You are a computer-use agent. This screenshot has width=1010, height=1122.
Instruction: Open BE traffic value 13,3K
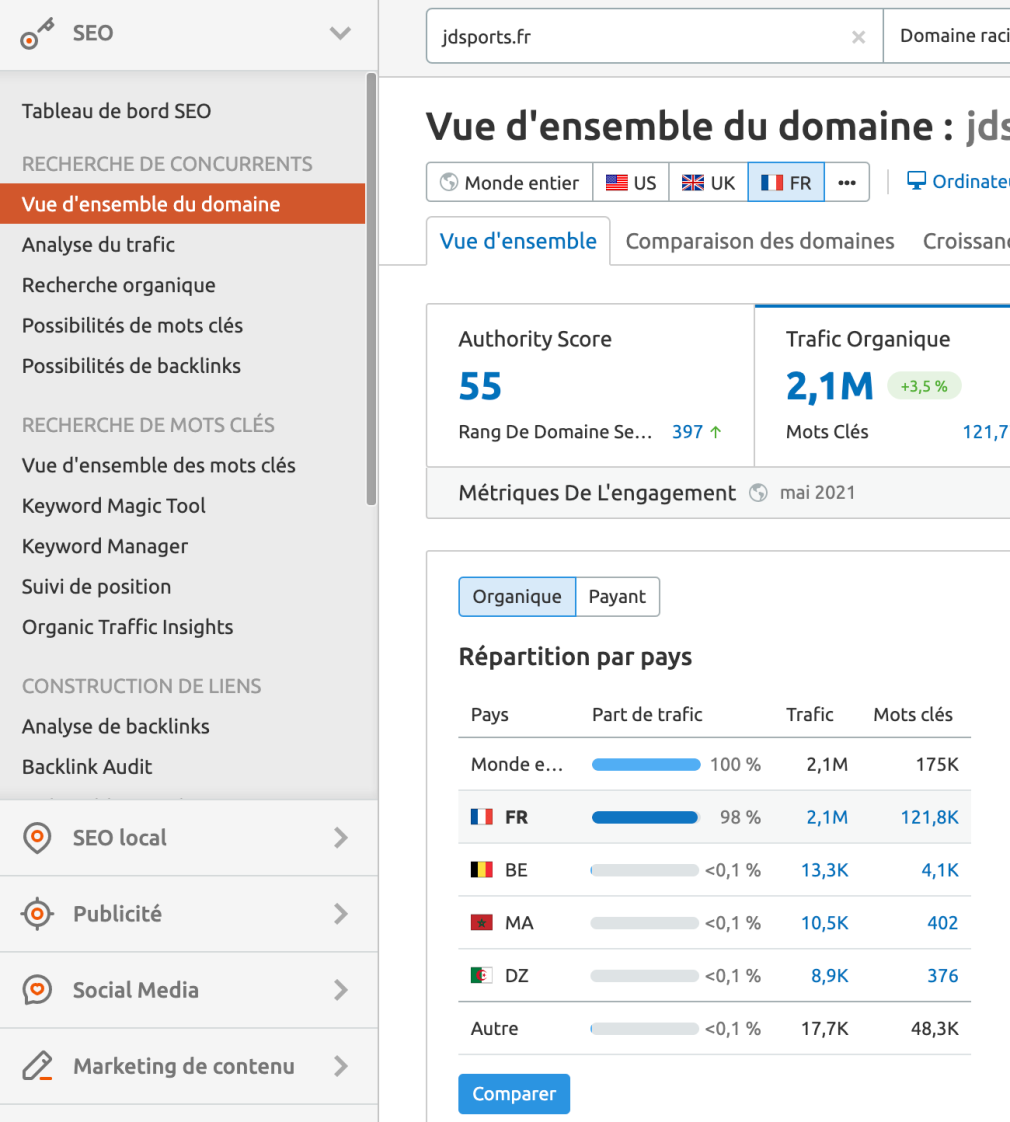coord(825,870)
